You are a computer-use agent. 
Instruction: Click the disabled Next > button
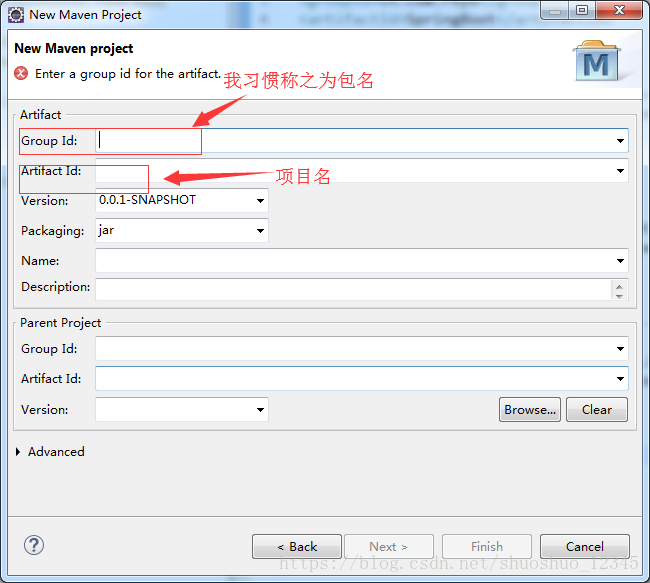point(389,547)
